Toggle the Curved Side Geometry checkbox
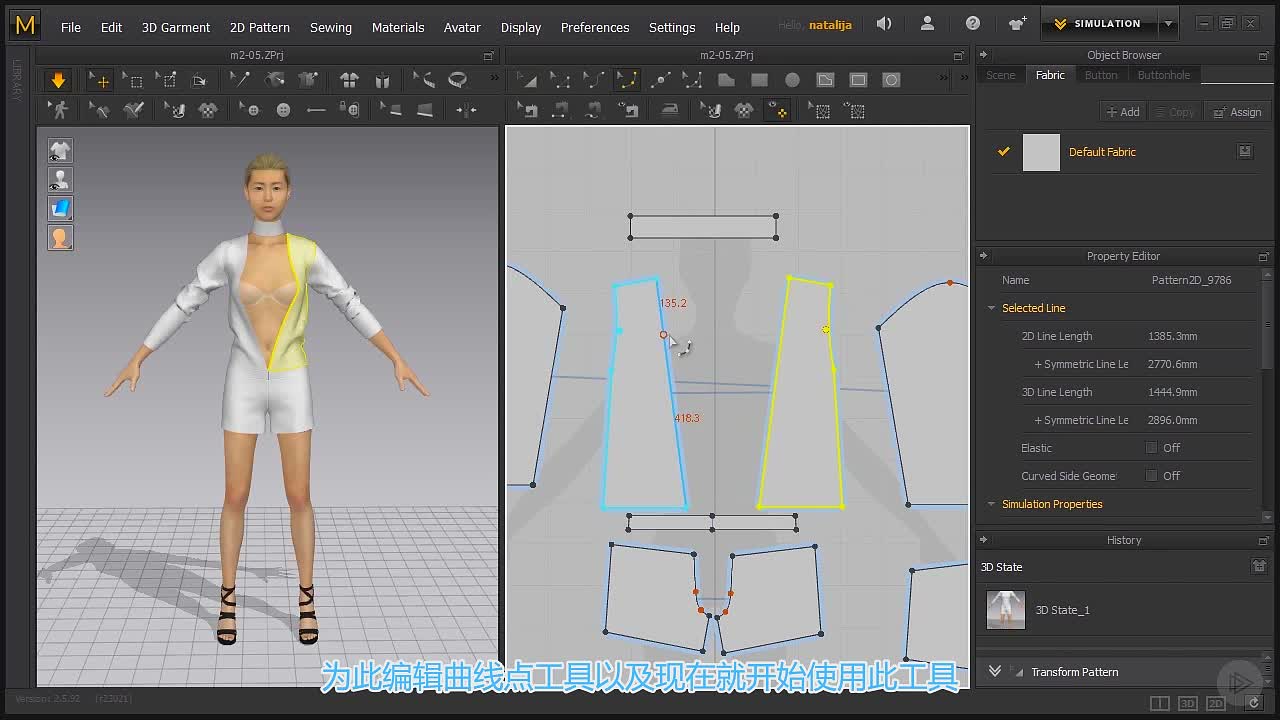This screenshot has width=1280, height=720. click(x=1151, y=476)
